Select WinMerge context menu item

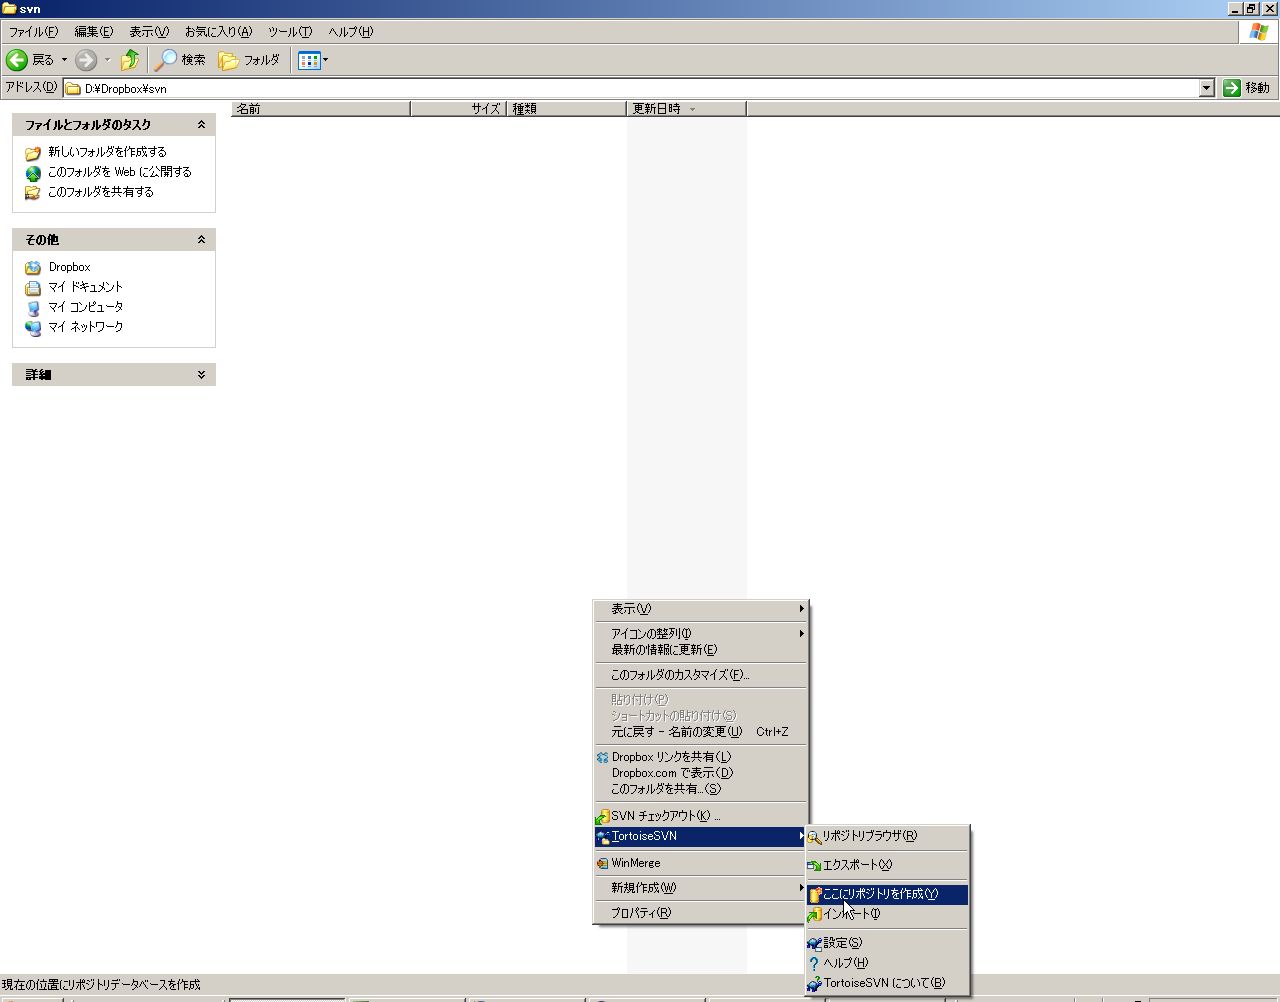click(701, 863)
